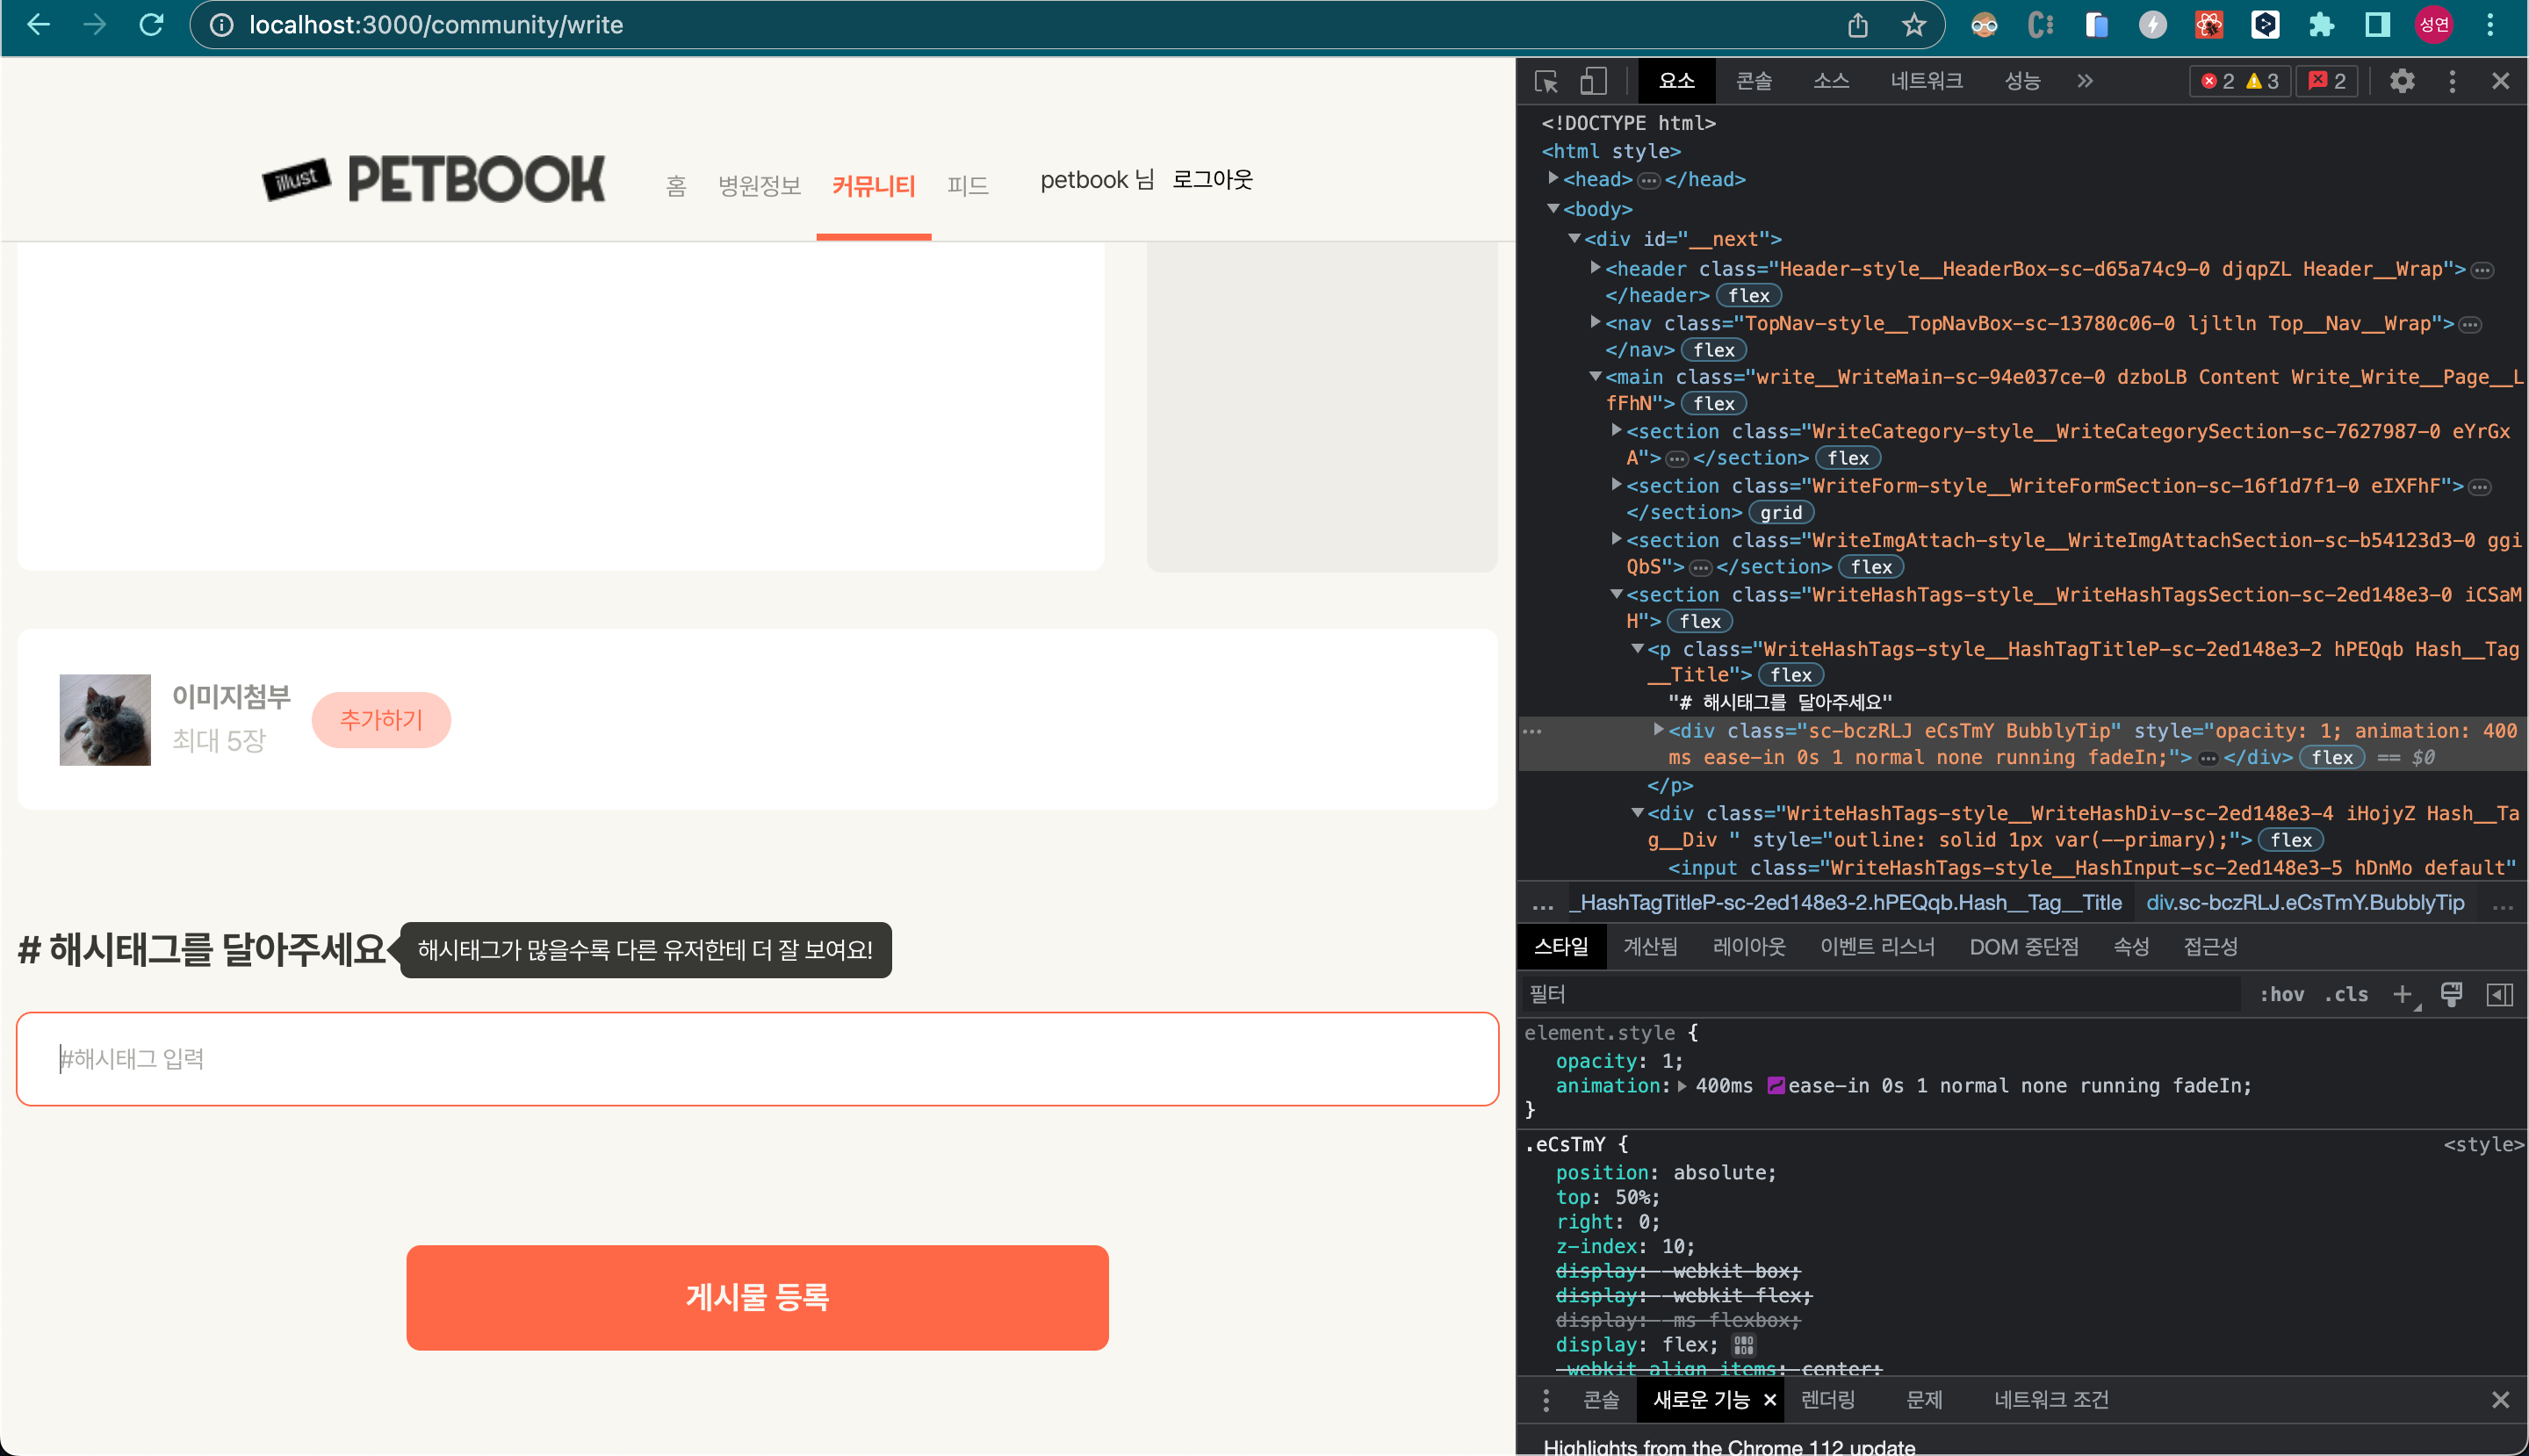Open DevTools settings gear
This screenshot has width=2529, height=1456.
(2401, 81)
